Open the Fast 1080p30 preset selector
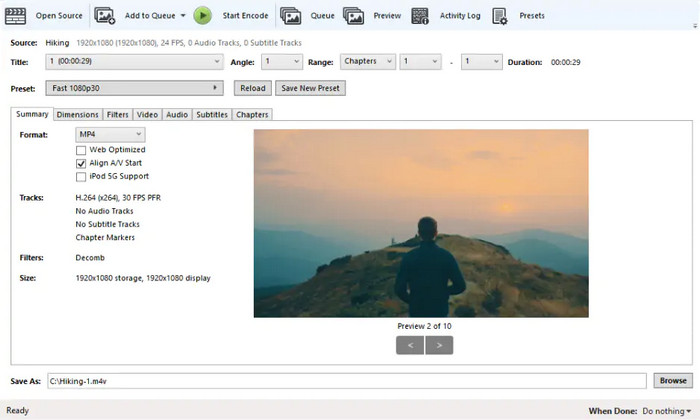This screenshot has width=700, height=420. click(135, 88)
